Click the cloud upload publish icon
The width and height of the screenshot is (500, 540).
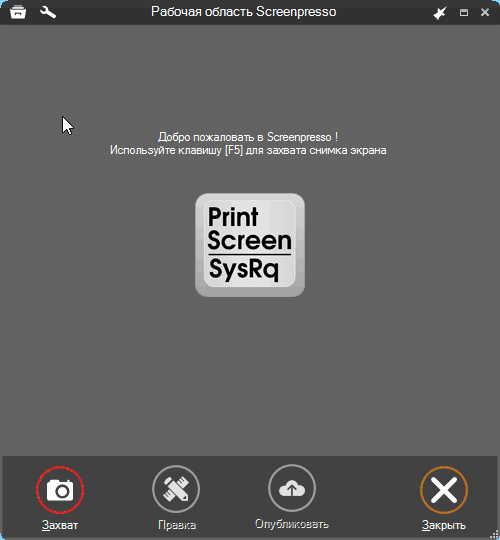(292, 488)
